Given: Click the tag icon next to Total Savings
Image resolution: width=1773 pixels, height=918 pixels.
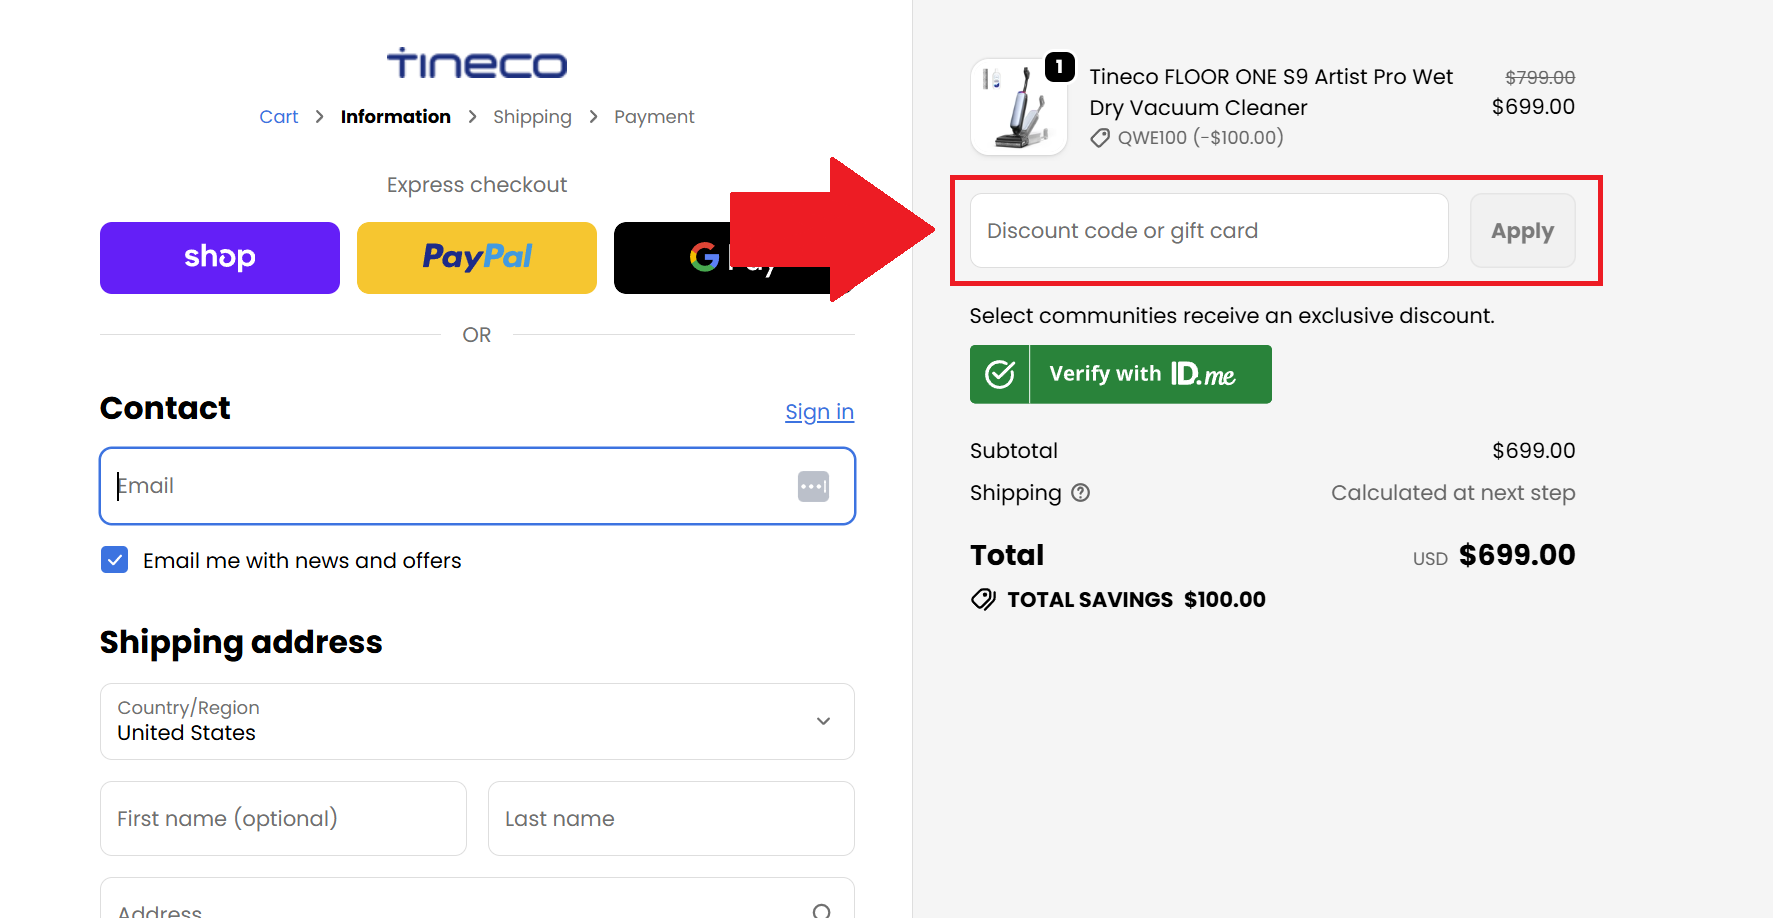Looking at the screenshot, I should (982, 599).
